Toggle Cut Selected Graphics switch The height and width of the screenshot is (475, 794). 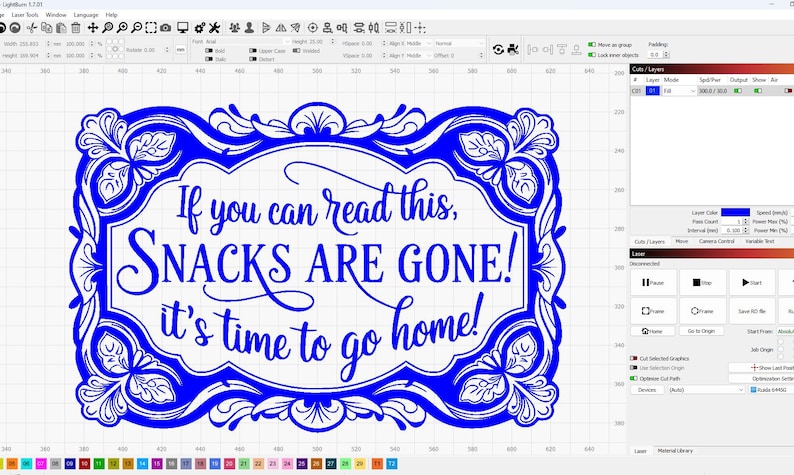tap(633, 359)
